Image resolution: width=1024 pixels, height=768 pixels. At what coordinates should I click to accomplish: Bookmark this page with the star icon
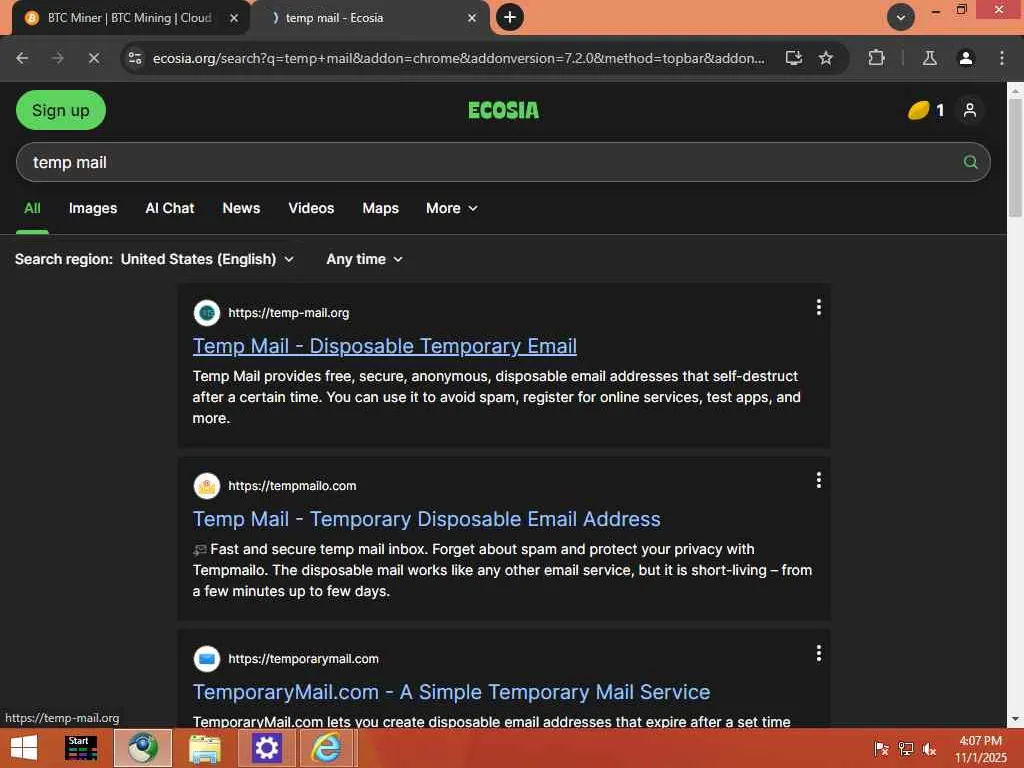[826, 58]
